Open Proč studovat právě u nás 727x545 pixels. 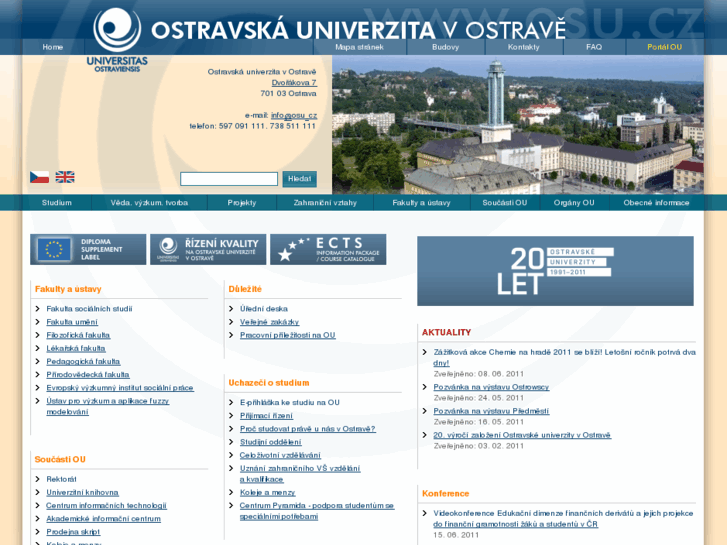pyautogui.click(x=307, y=429)
